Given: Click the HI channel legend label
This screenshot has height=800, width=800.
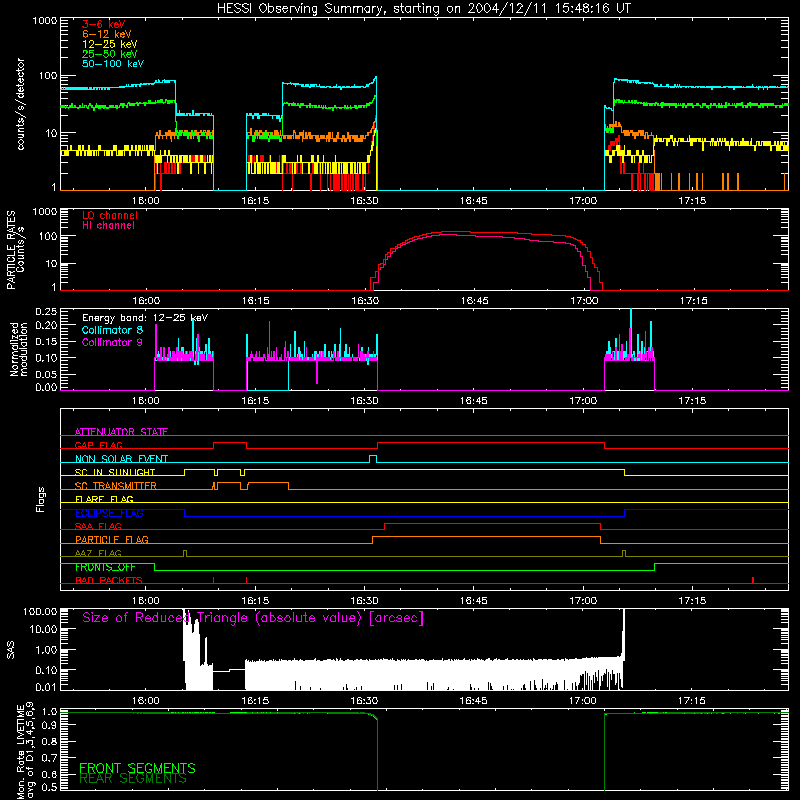Looking at the screenshot, I should coord(108,225).
